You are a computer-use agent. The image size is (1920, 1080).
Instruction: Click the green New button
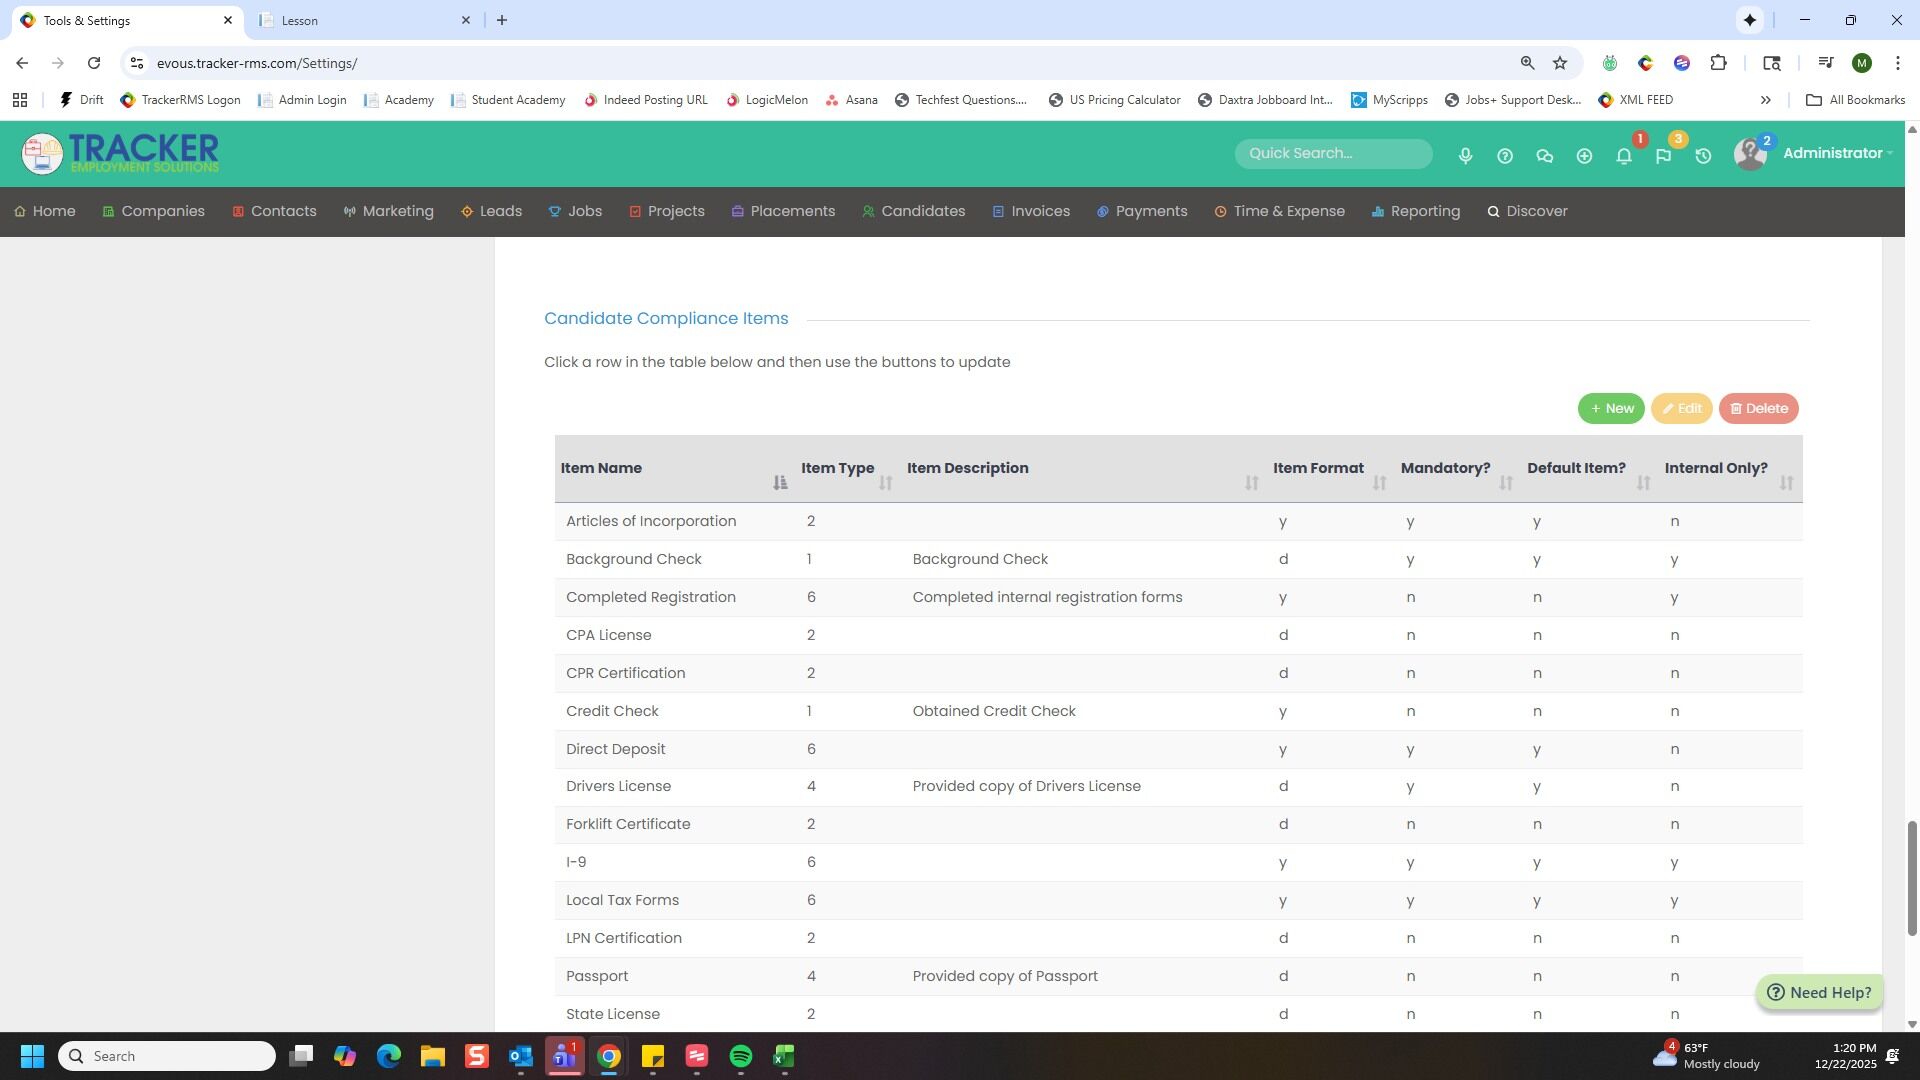(1610, 408)
